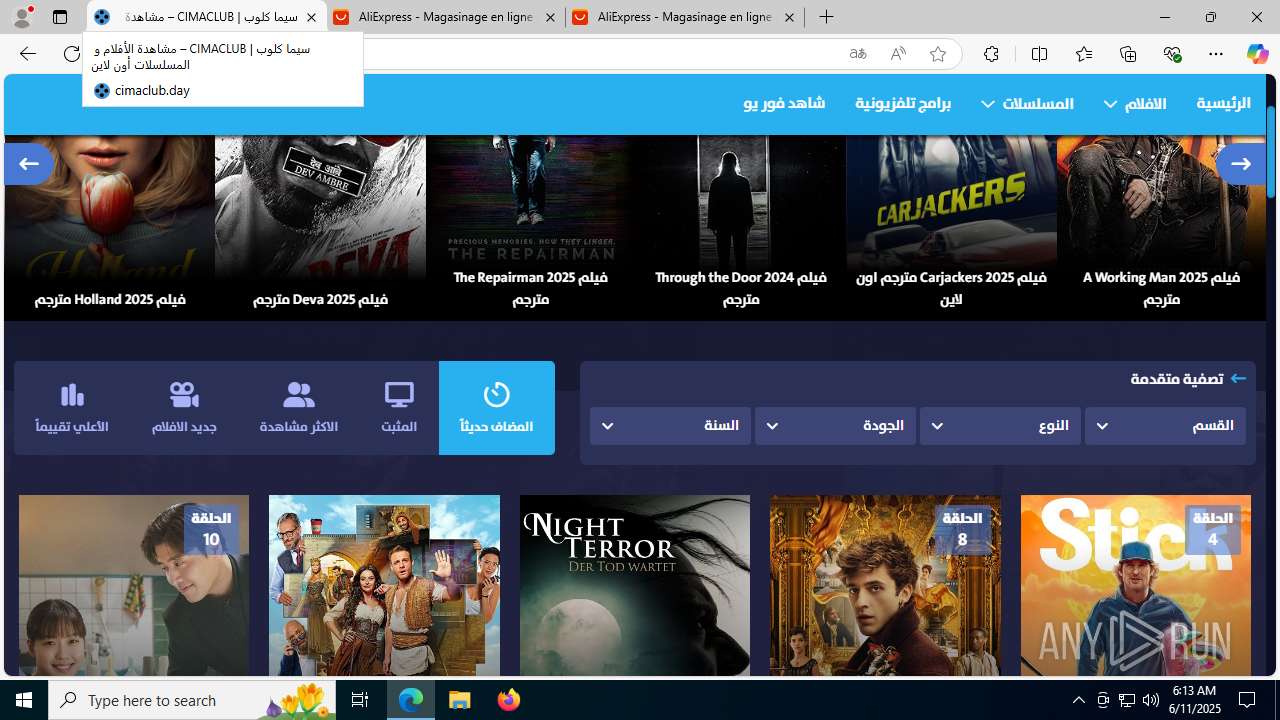Click the carousel right arrow button
This screenshot has height=720, width=1280.
click(x=1241, y=163)
